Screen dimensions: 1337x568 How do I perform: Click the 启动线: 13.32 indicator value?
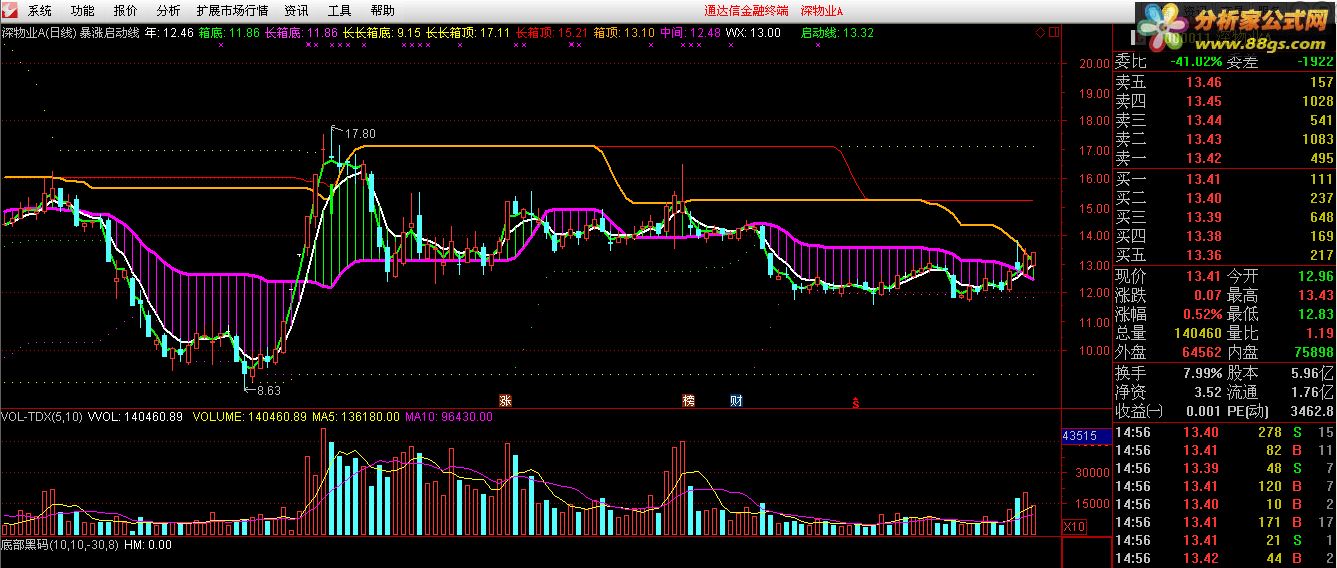click(838, 33)
